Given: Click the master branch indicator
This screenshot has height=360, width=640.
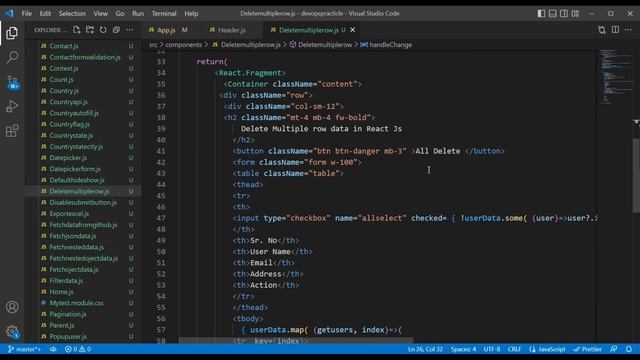Looking at the screenshot, I should [24, 349].
